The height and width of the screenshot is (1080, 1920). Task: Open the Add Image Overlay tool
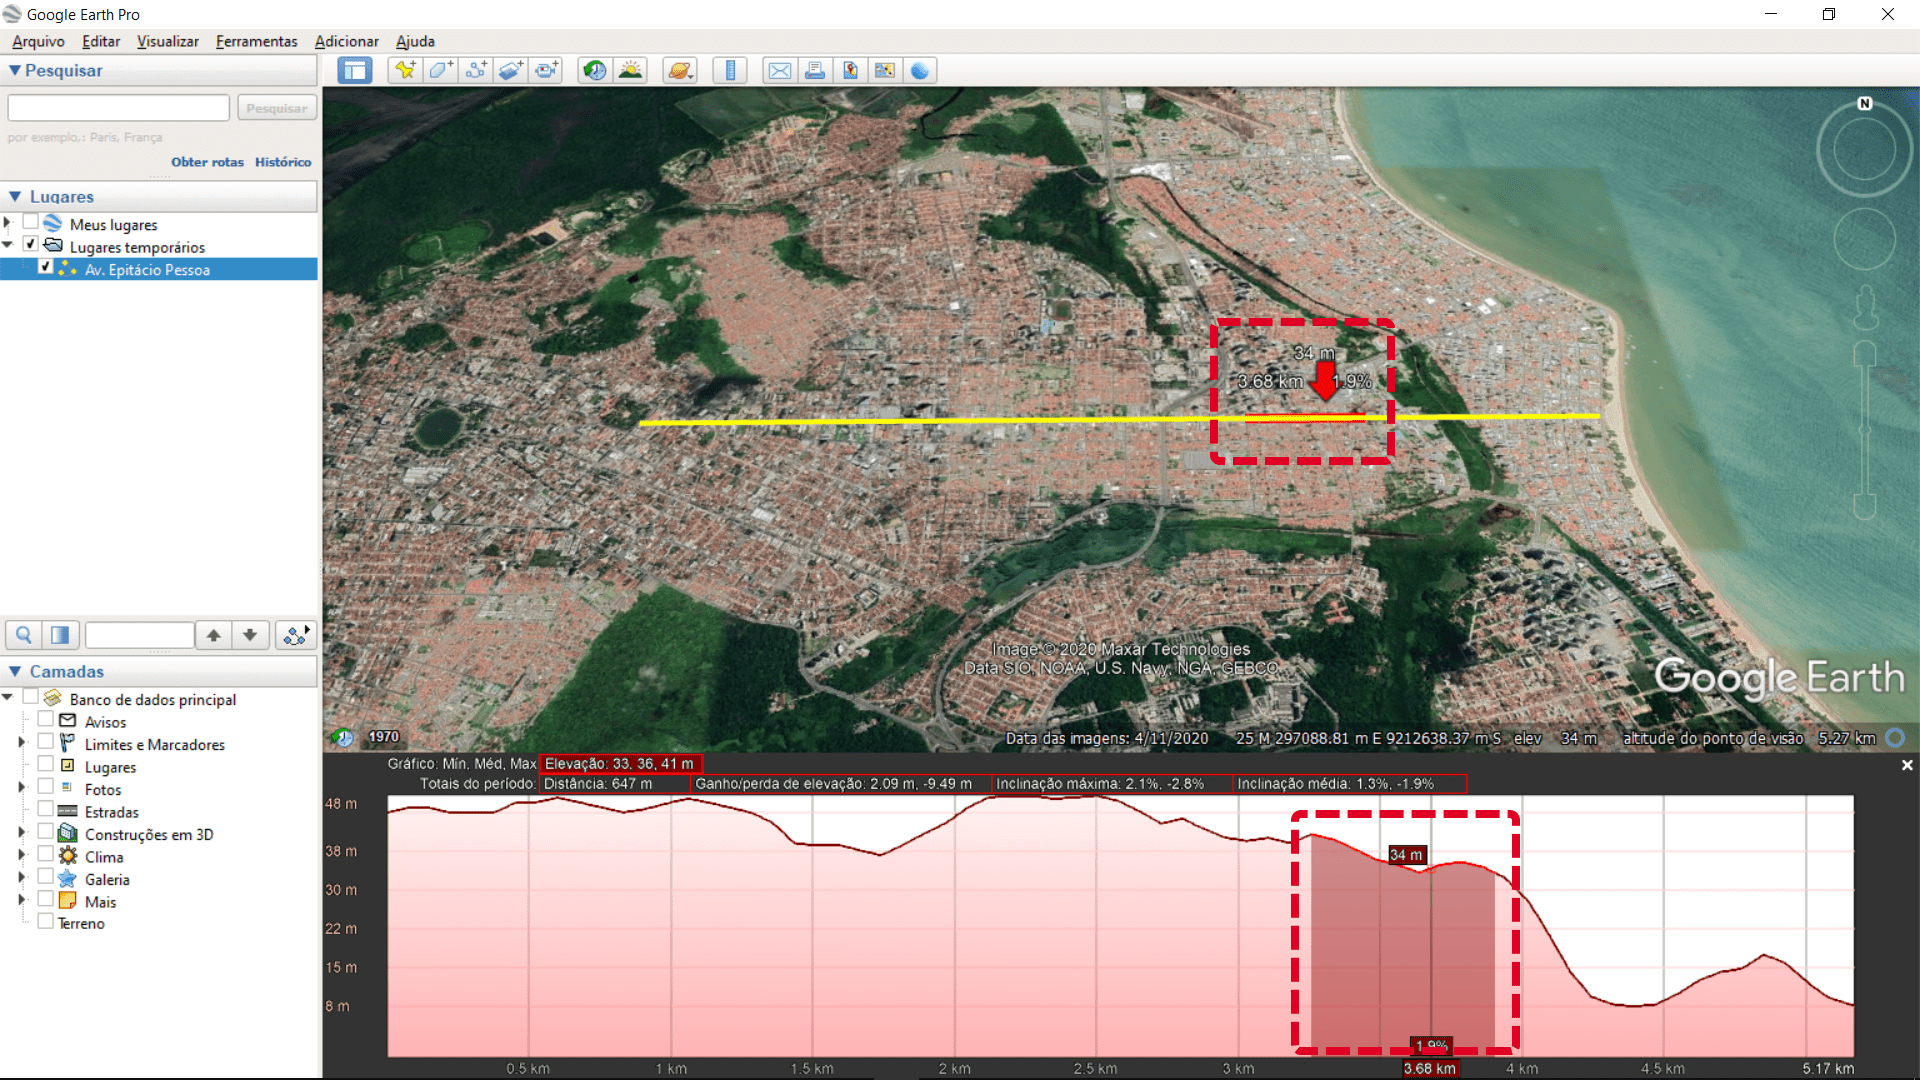coord(511,70)
